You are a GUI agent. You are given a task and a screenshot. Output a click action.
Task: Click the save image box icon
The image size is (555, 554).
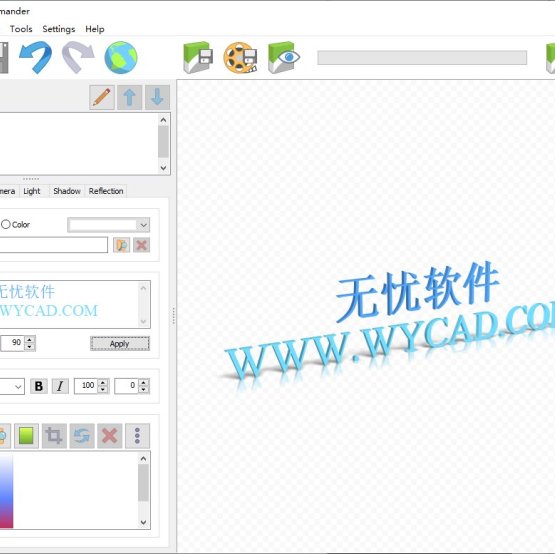[198, 57]
